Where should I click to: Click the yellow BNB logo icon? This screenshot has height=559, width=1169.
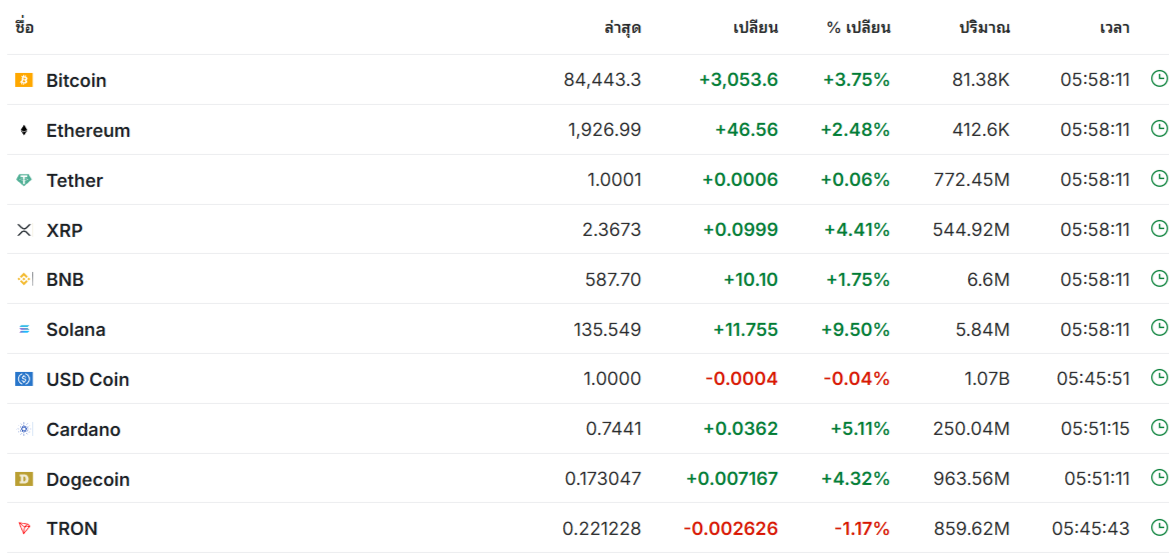(x=24, y=280)
